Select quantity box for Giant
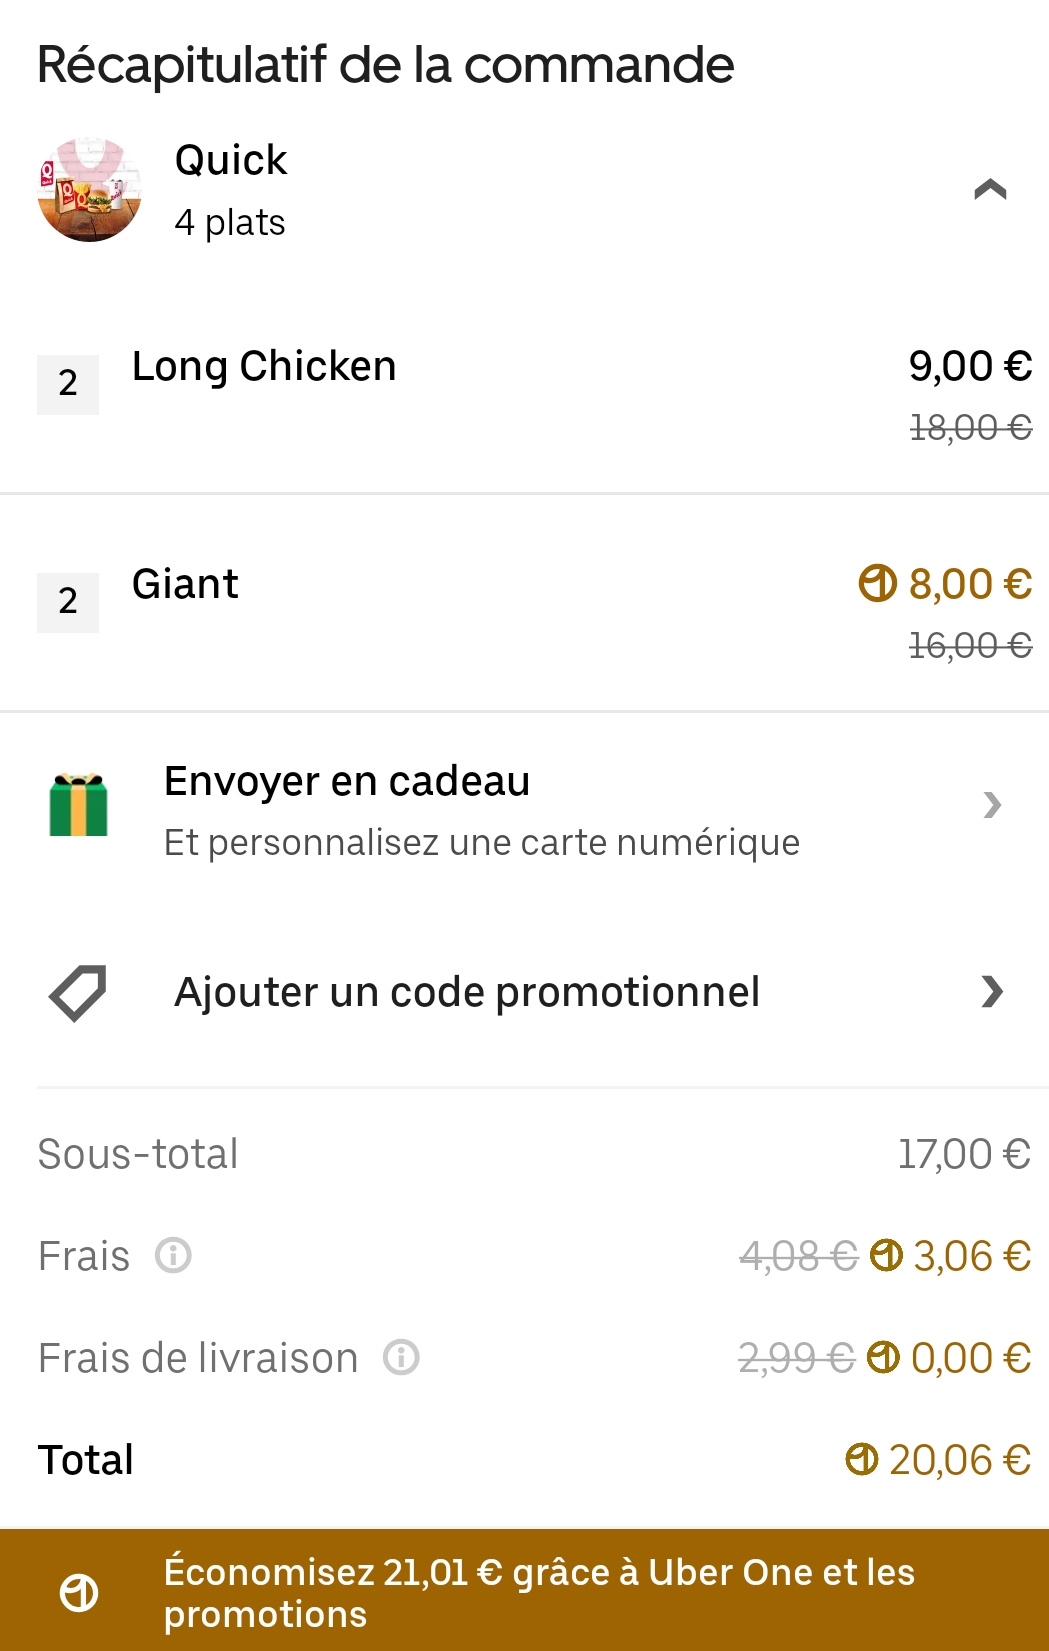 (x=68, y=602)
